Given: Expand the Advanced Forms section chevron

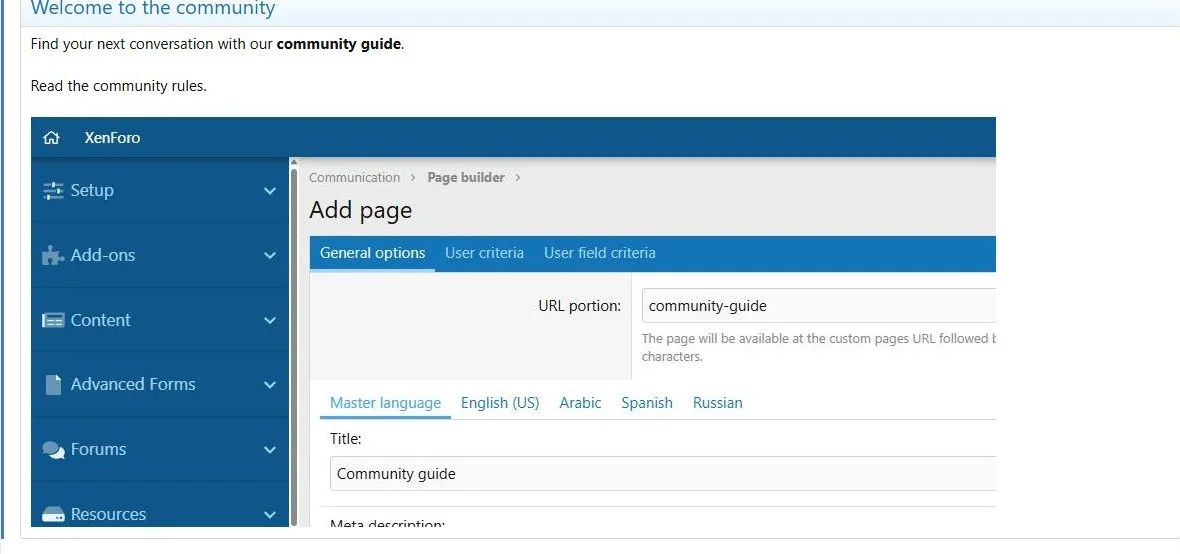Looking at the screenshot, I should pos(269,385).
